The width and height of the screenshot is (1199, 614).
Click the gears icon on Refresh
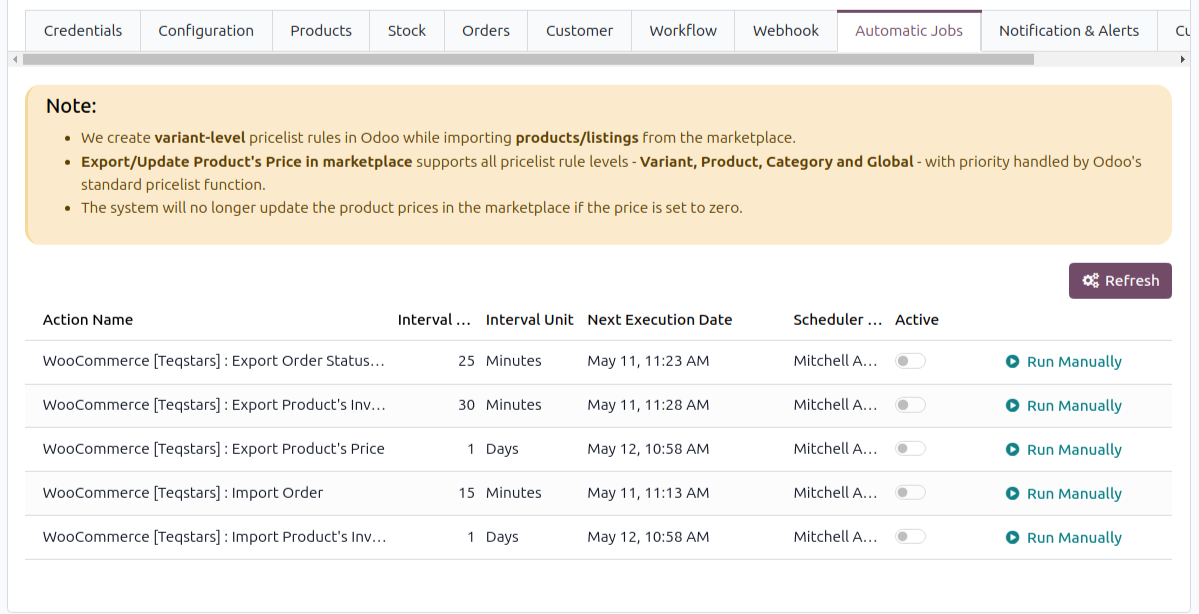coord(1090,281)
